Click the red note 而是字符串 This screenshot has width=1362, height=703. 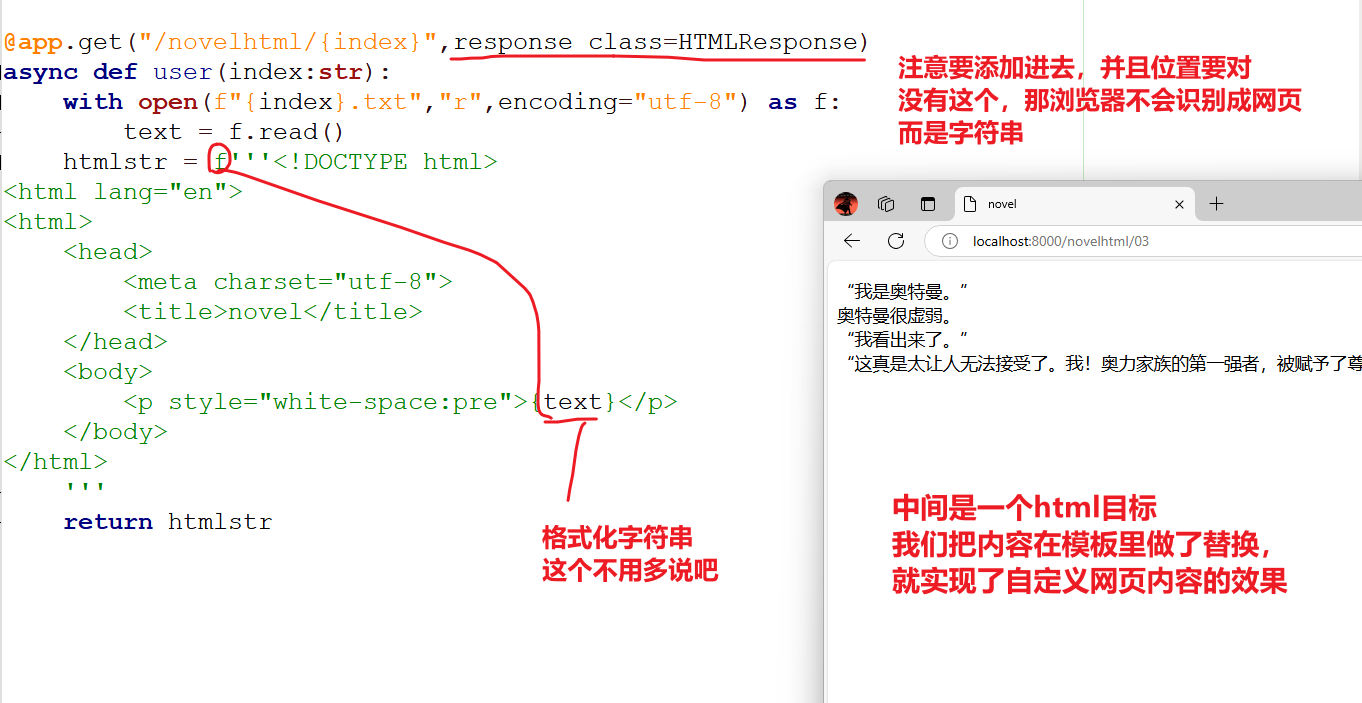(960, 133)
